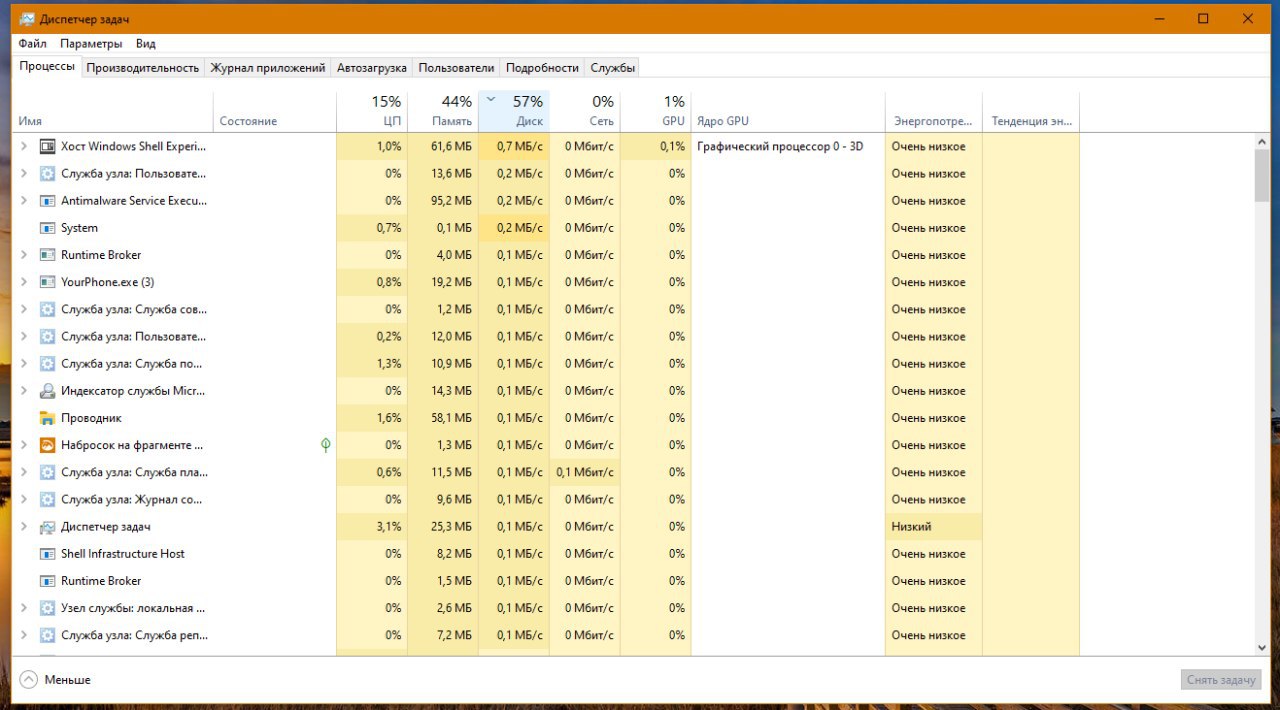The image size is (1280, 710).
Task: Click gear icon of Служба узла: Служба сов
Action: click(47, 309)
